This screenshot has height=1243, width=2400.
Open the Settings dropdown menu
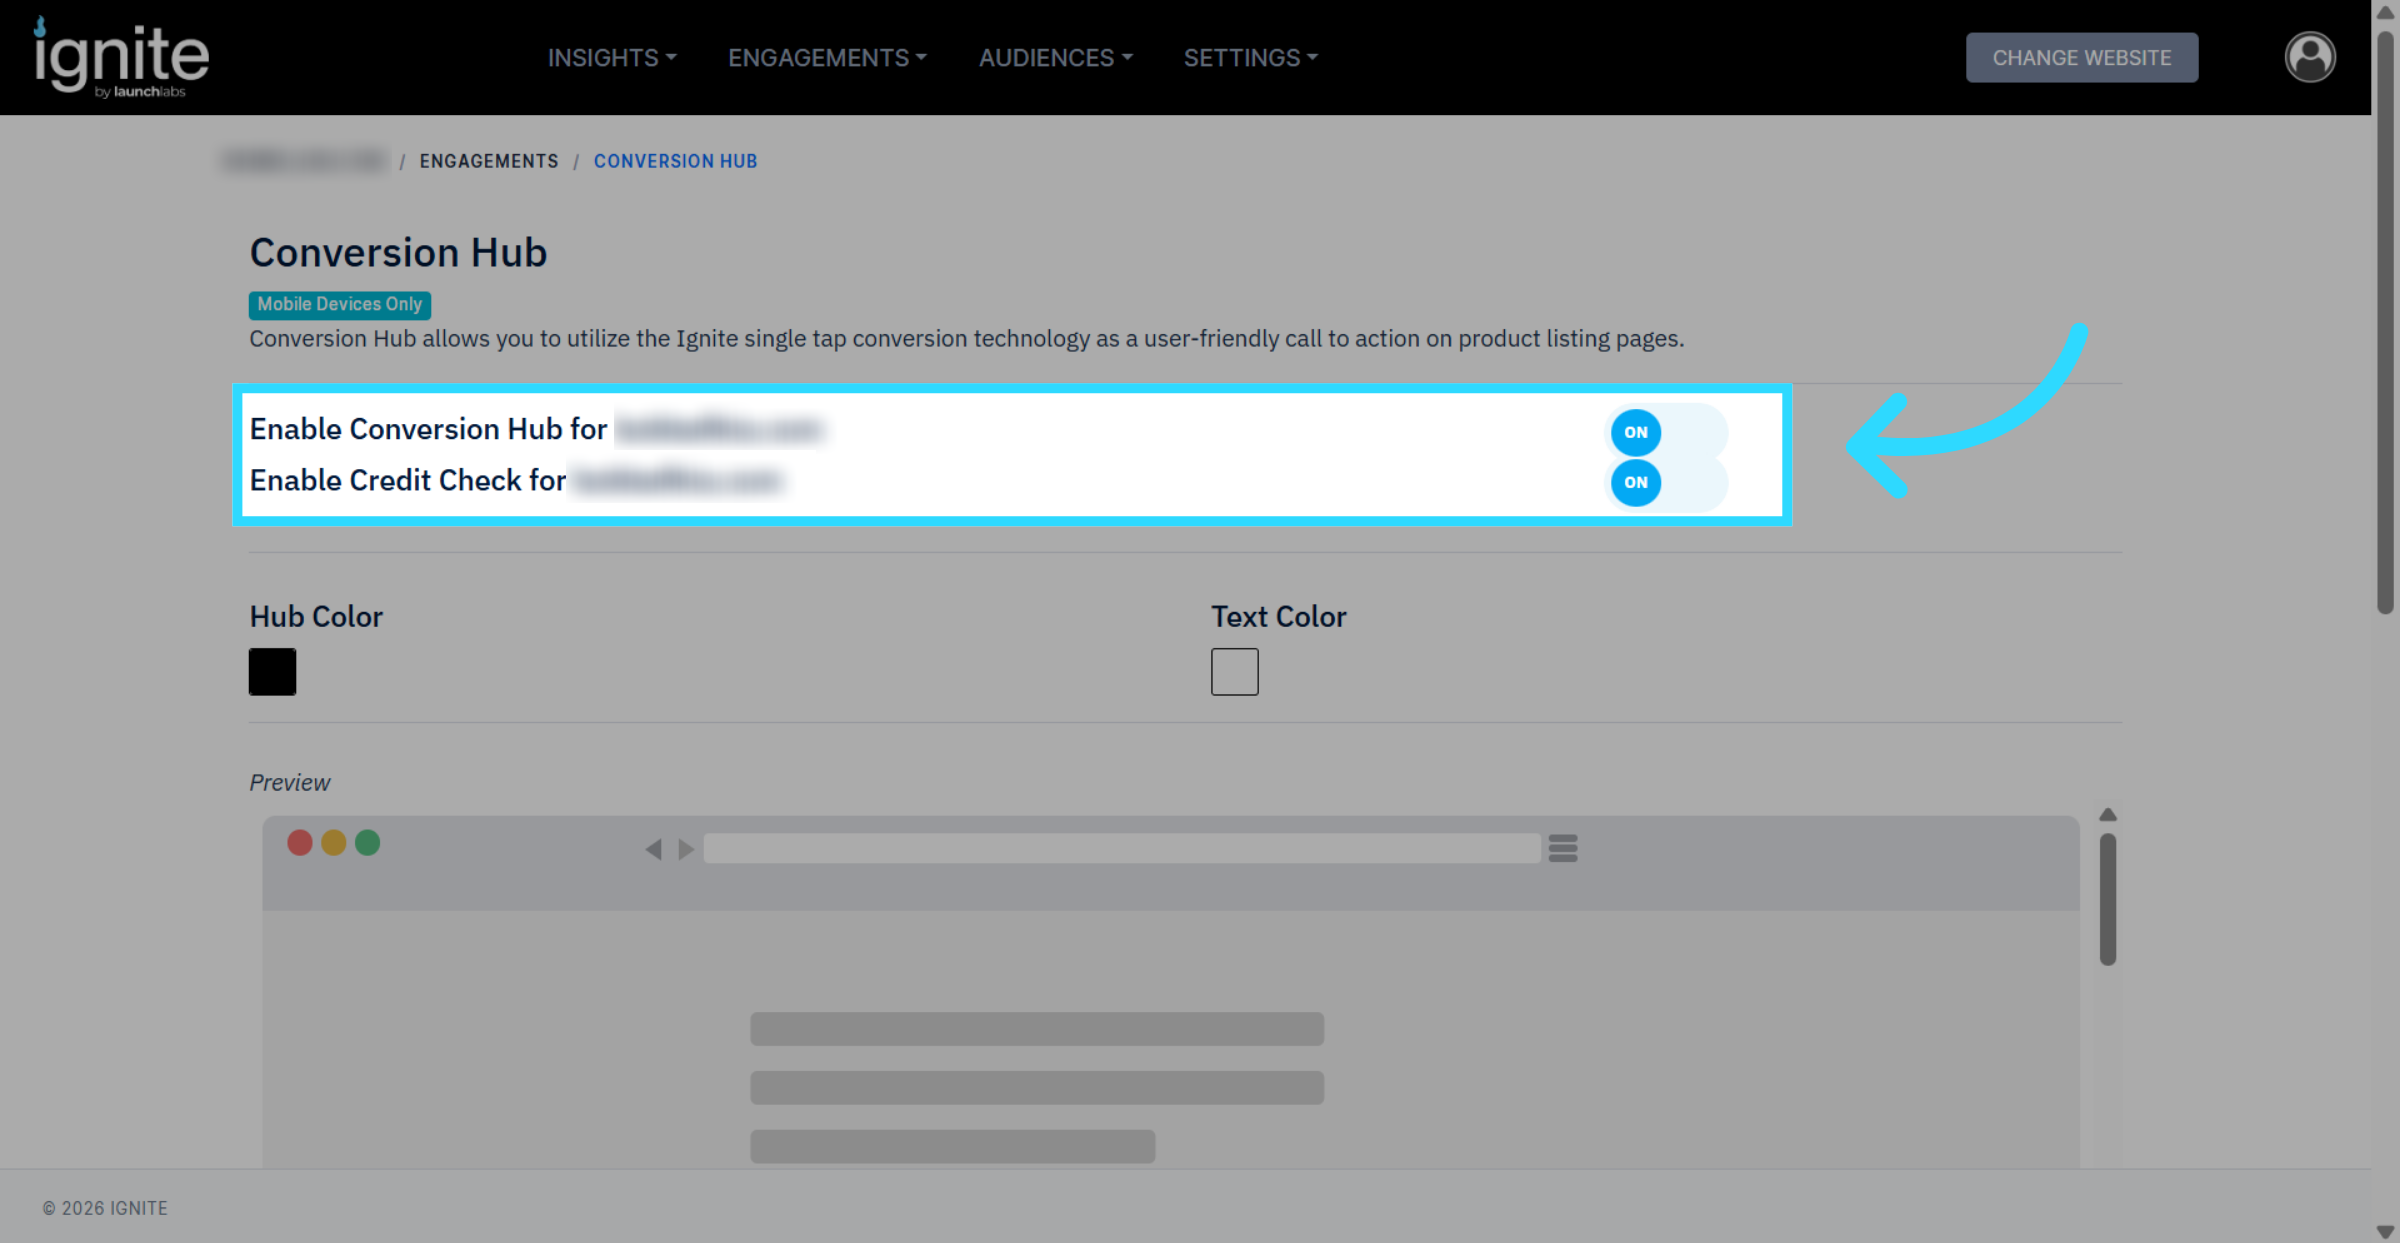[x=1250, y=58]
